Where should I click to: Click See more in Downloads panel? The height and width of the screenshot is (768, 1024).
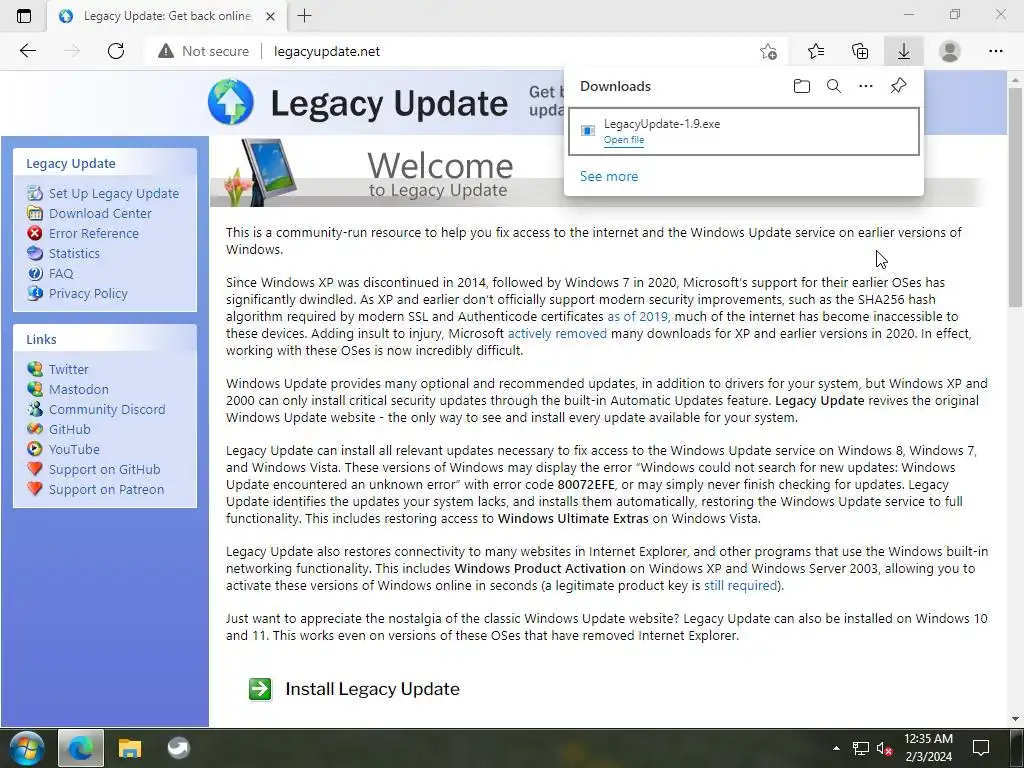609,176
